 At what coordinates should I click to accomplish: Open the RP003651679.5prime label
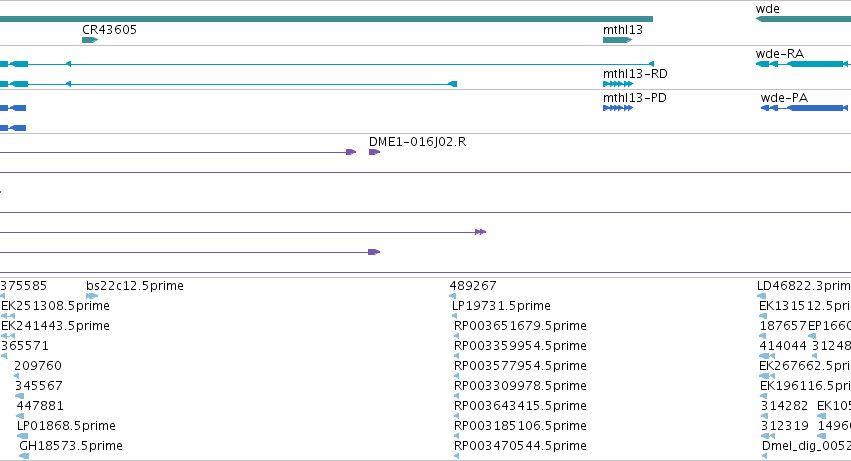pyautogui.click(x=520, y=326)
